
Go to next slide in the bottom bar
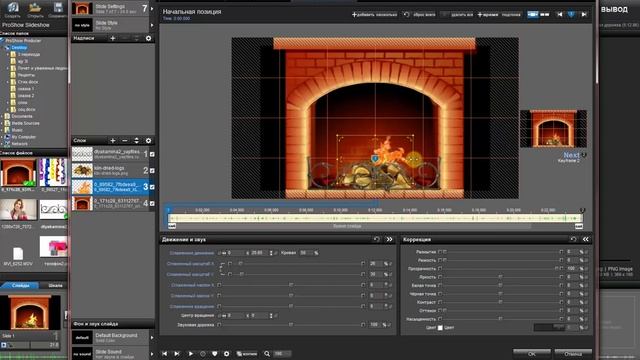tap(177, 353)
